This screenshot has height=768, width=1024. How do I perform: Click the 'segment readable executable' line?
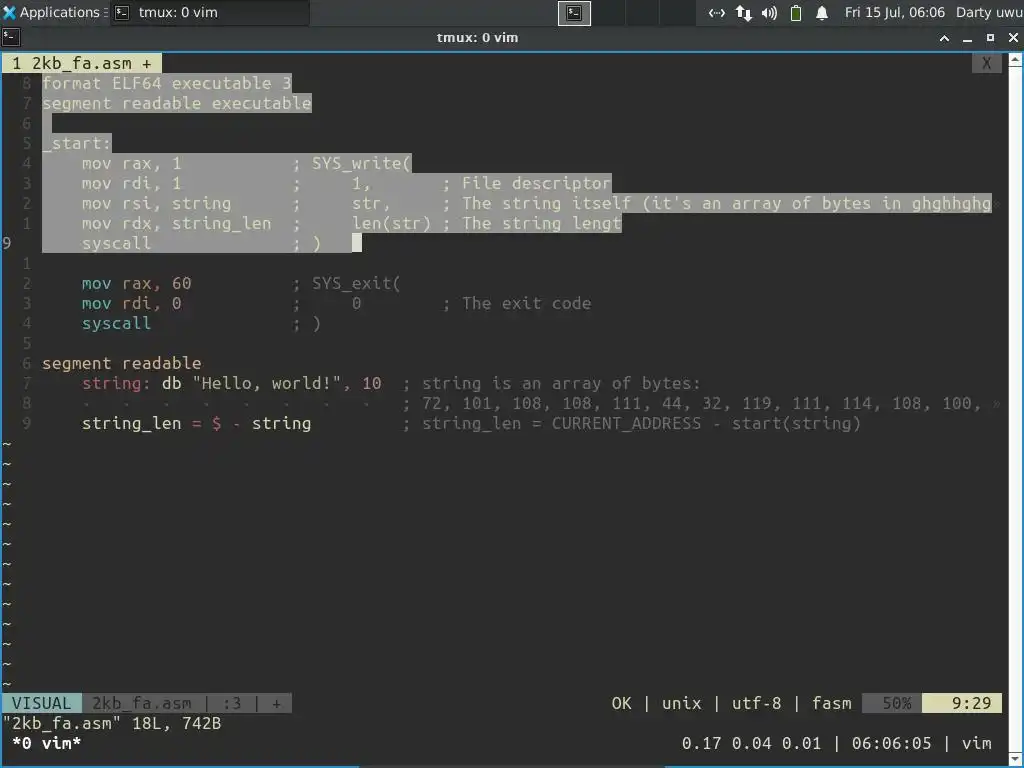point(176,103)
